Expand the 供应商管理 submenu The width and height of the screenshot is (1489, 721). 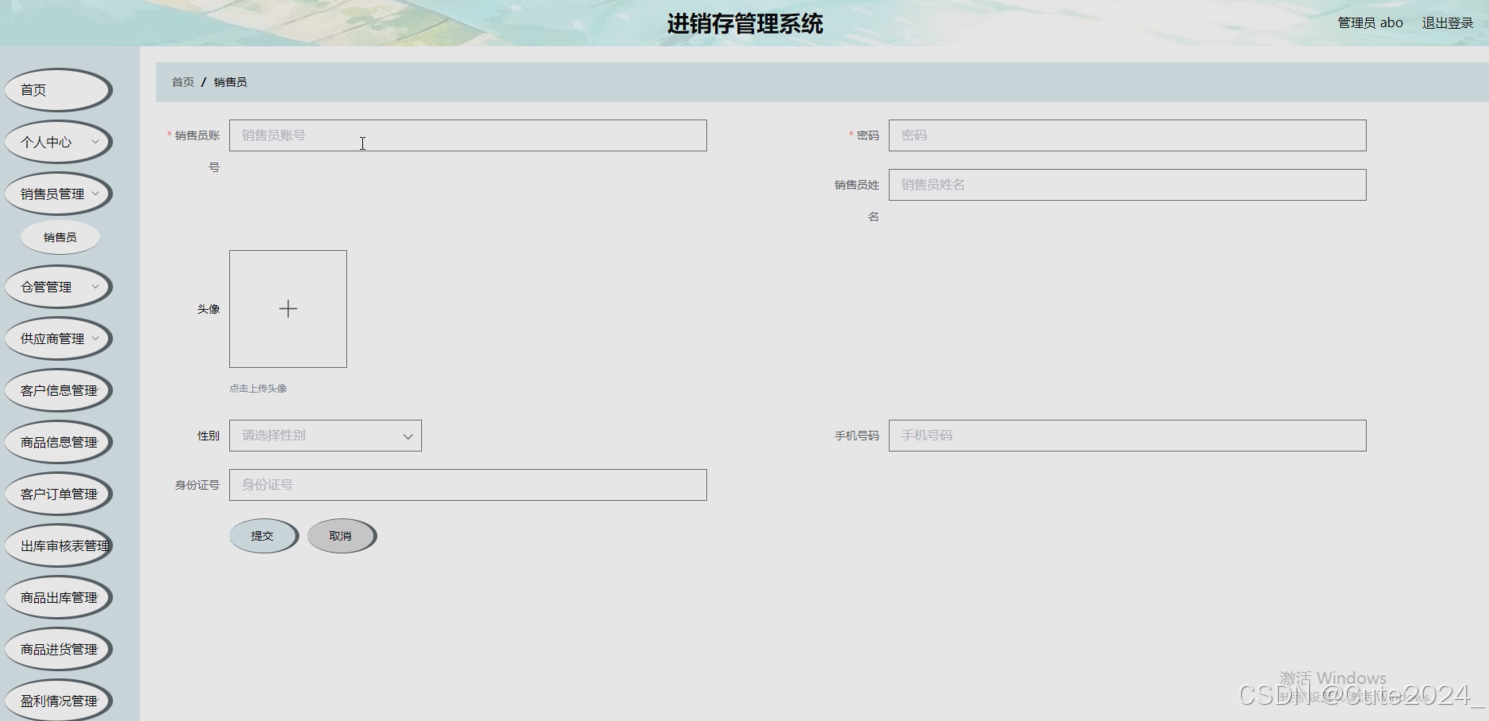(x=57, y=338)
